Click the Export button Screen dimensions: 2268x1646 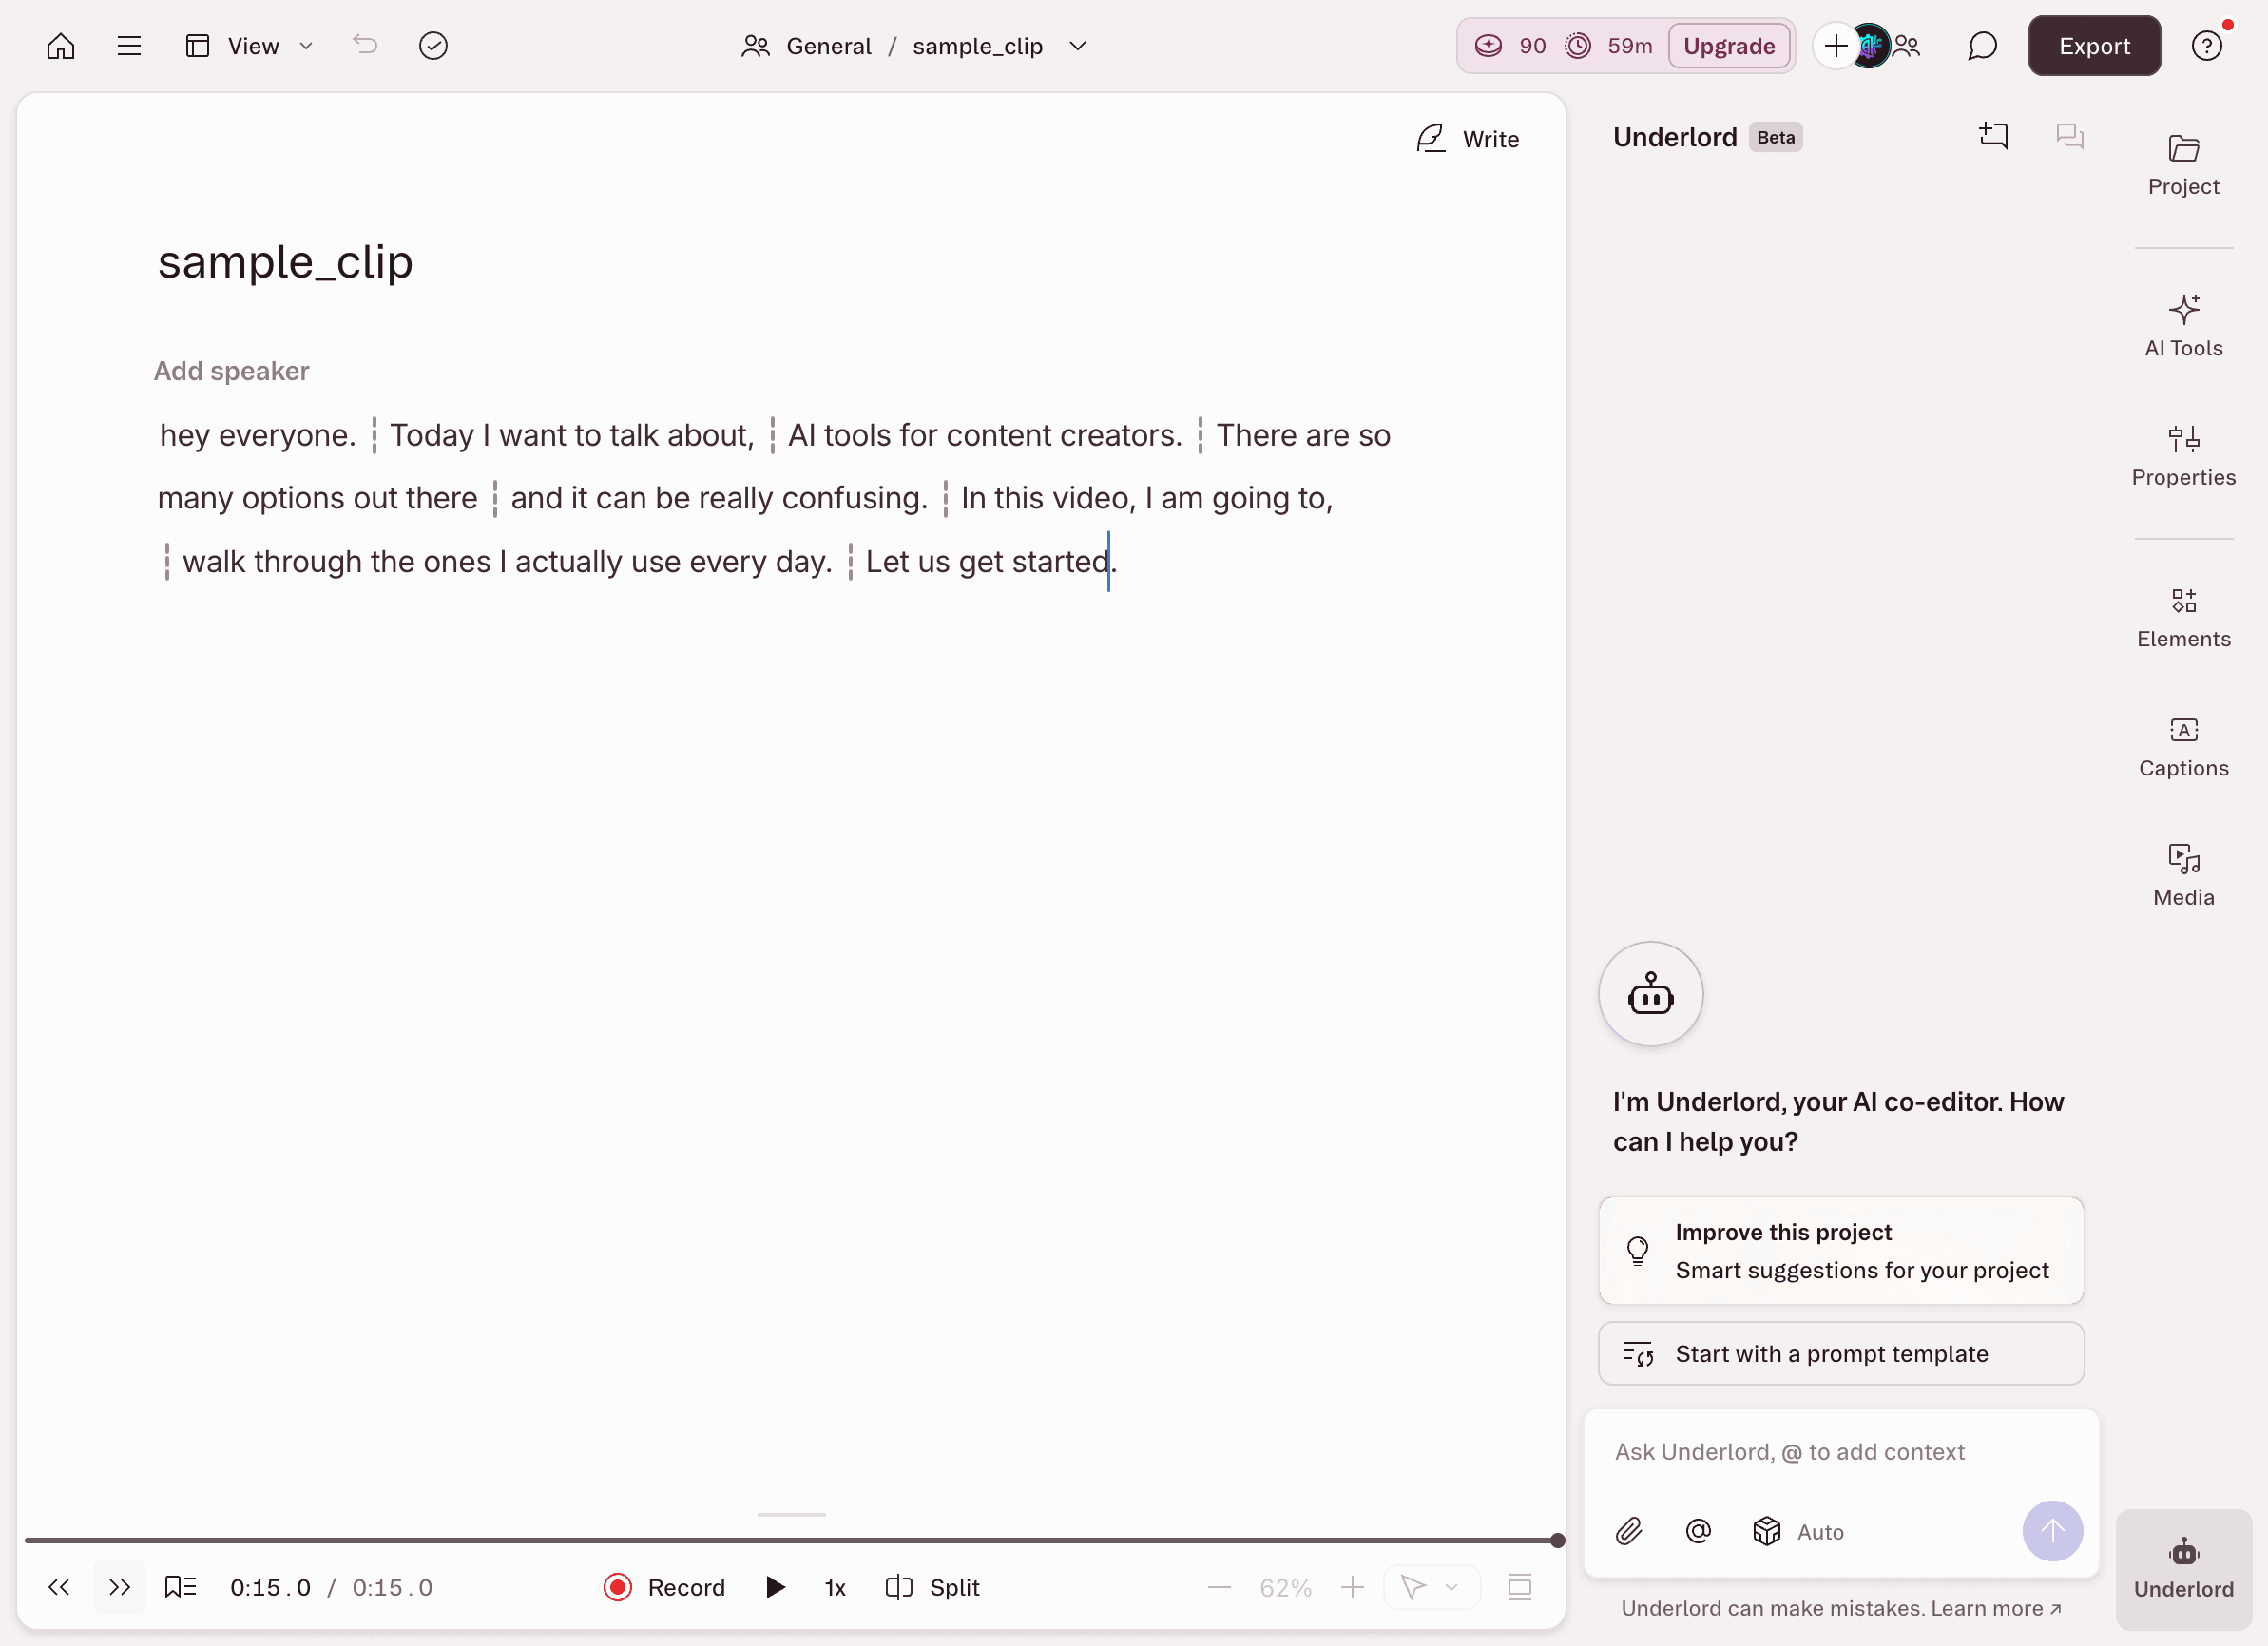click(x=2093, y=46)
